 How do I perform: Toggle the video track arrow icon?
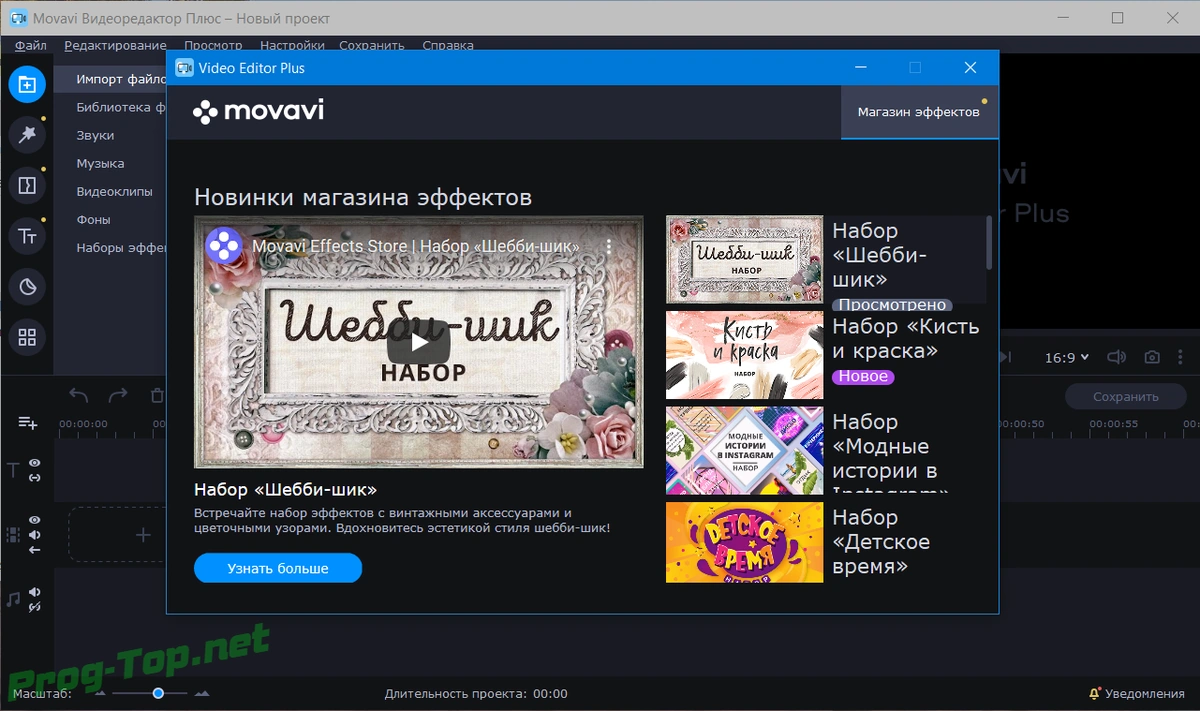pyautogui.click(x=35, y=550)
